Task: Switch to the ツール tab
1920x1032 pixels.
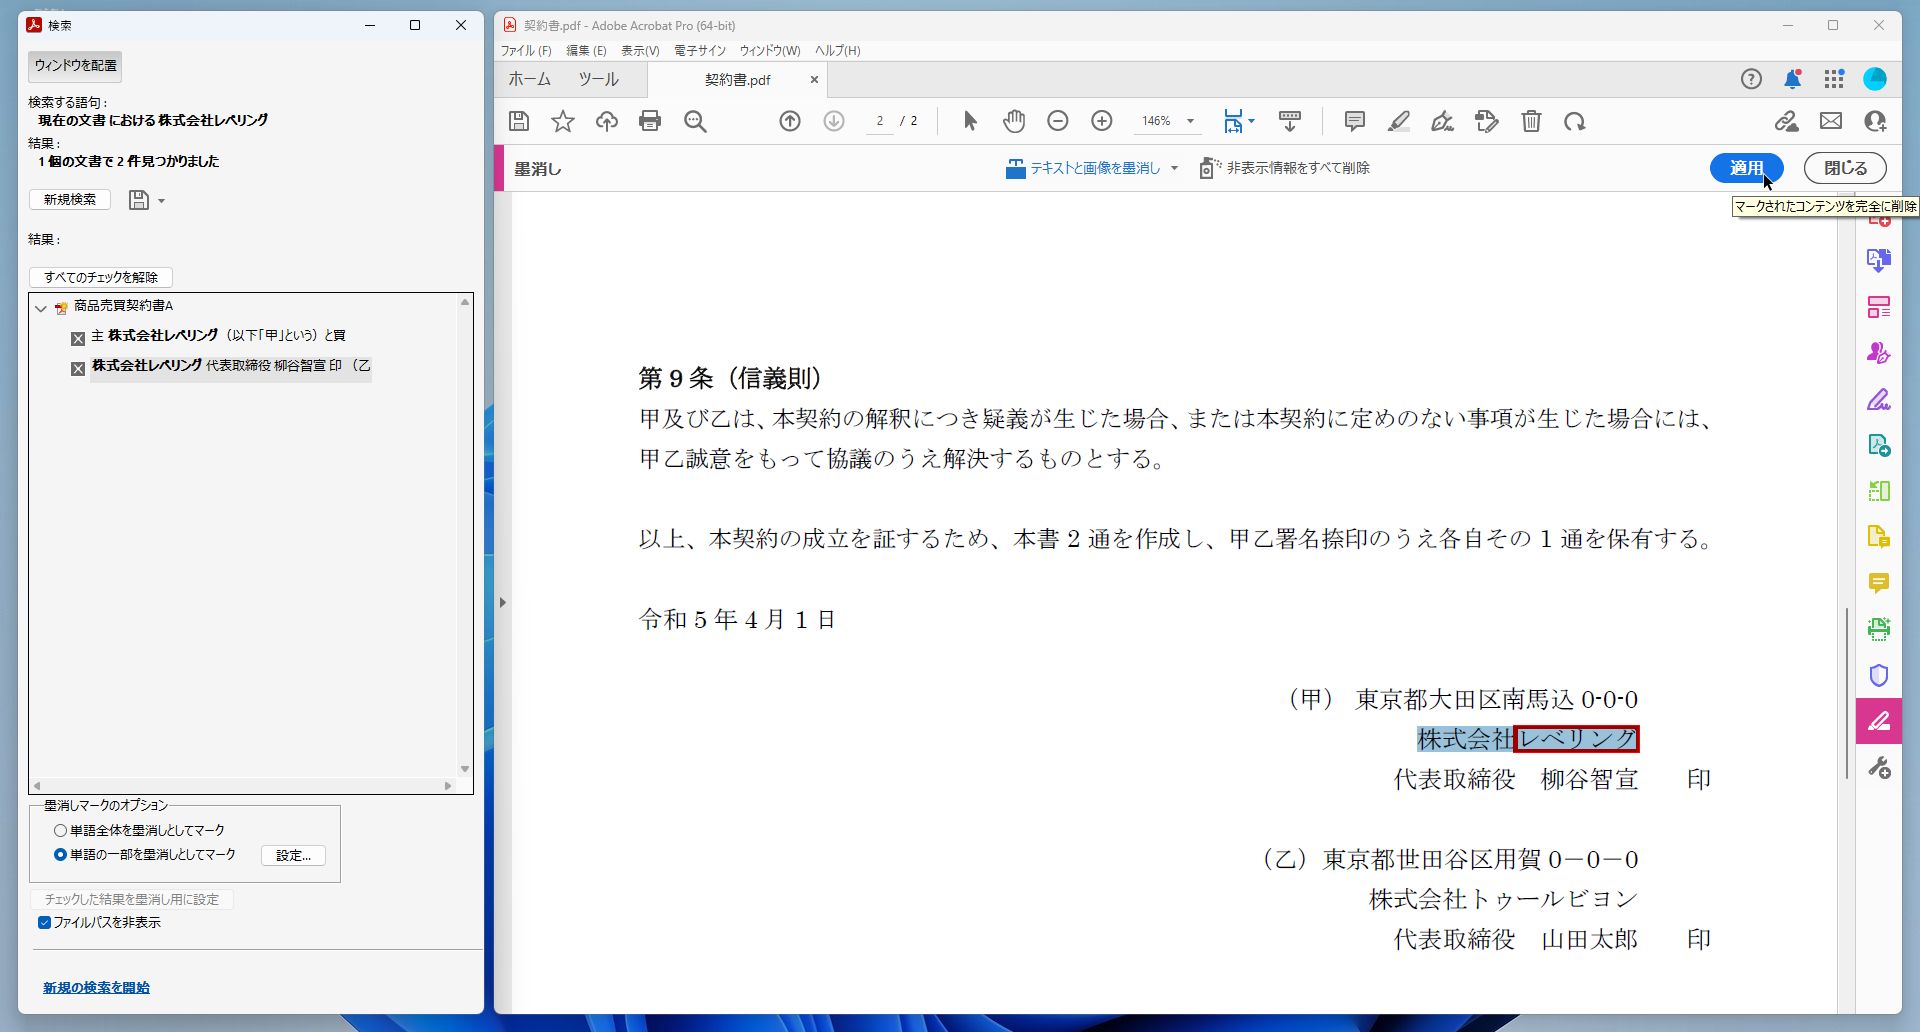Action: [598, 79]
